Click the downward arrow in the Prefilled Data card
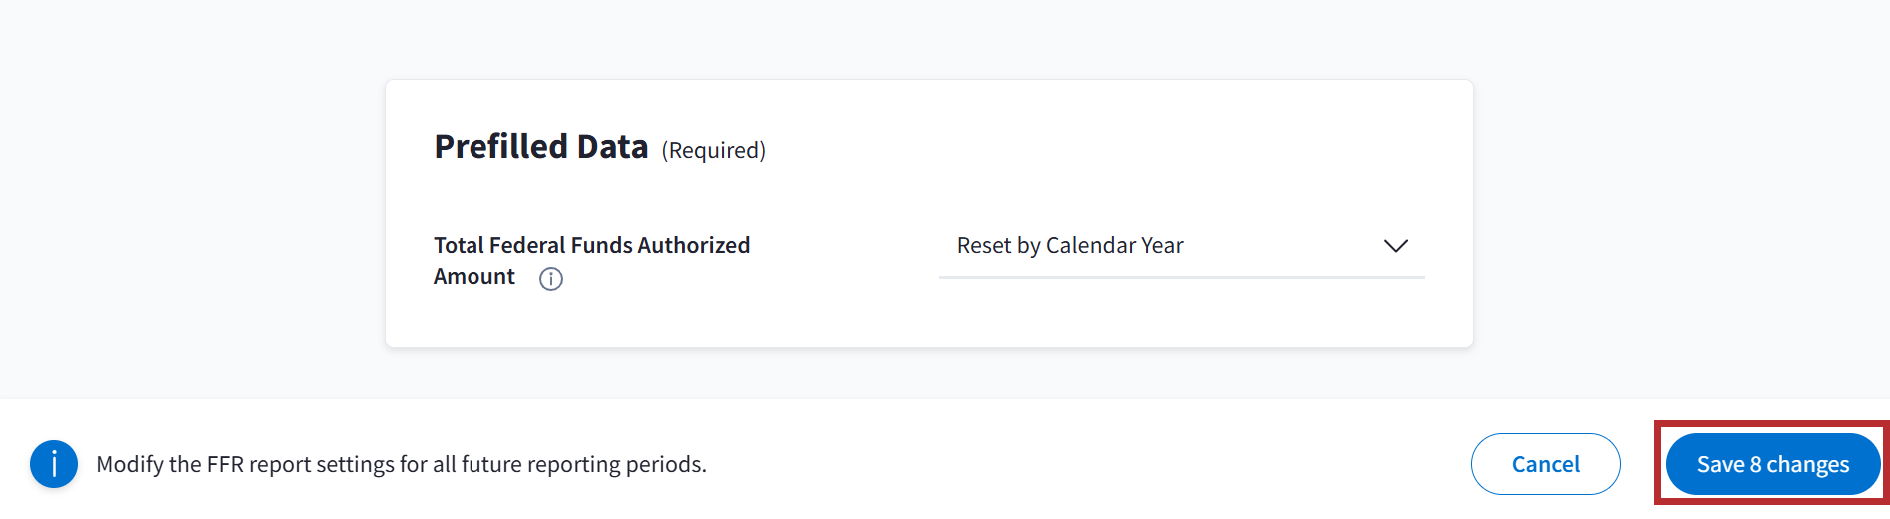 click(x=1395, y=246)
